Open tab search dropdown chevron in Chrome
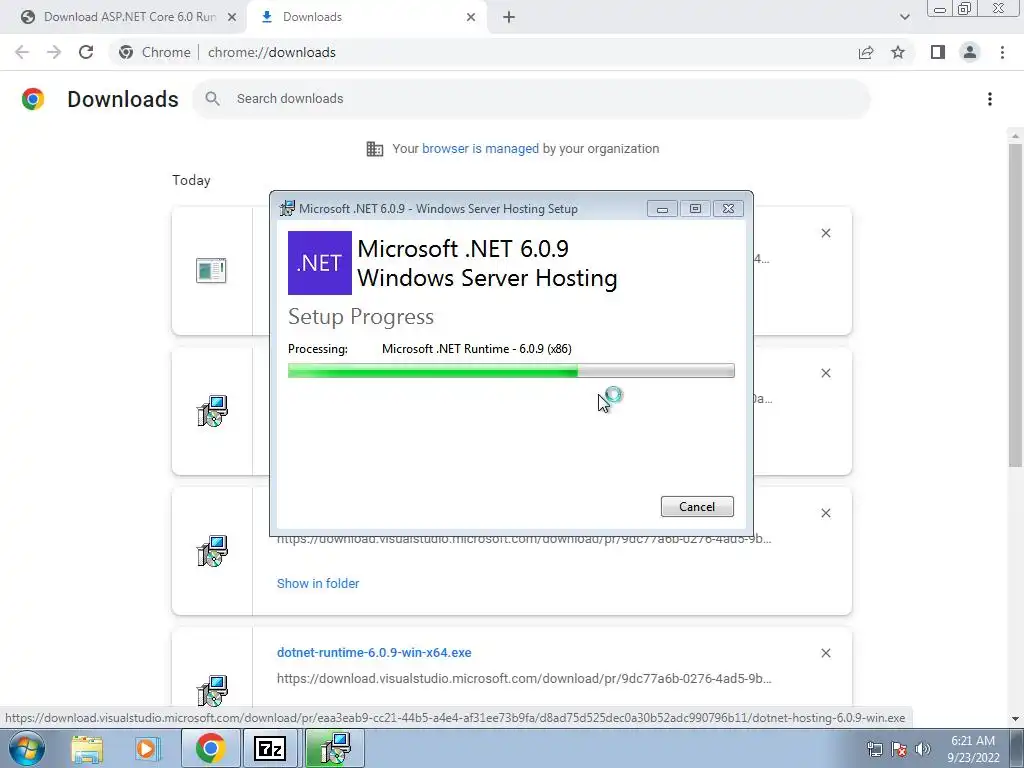The width and height of the screenshot is (1024, 768). click(x=904, y=17)
